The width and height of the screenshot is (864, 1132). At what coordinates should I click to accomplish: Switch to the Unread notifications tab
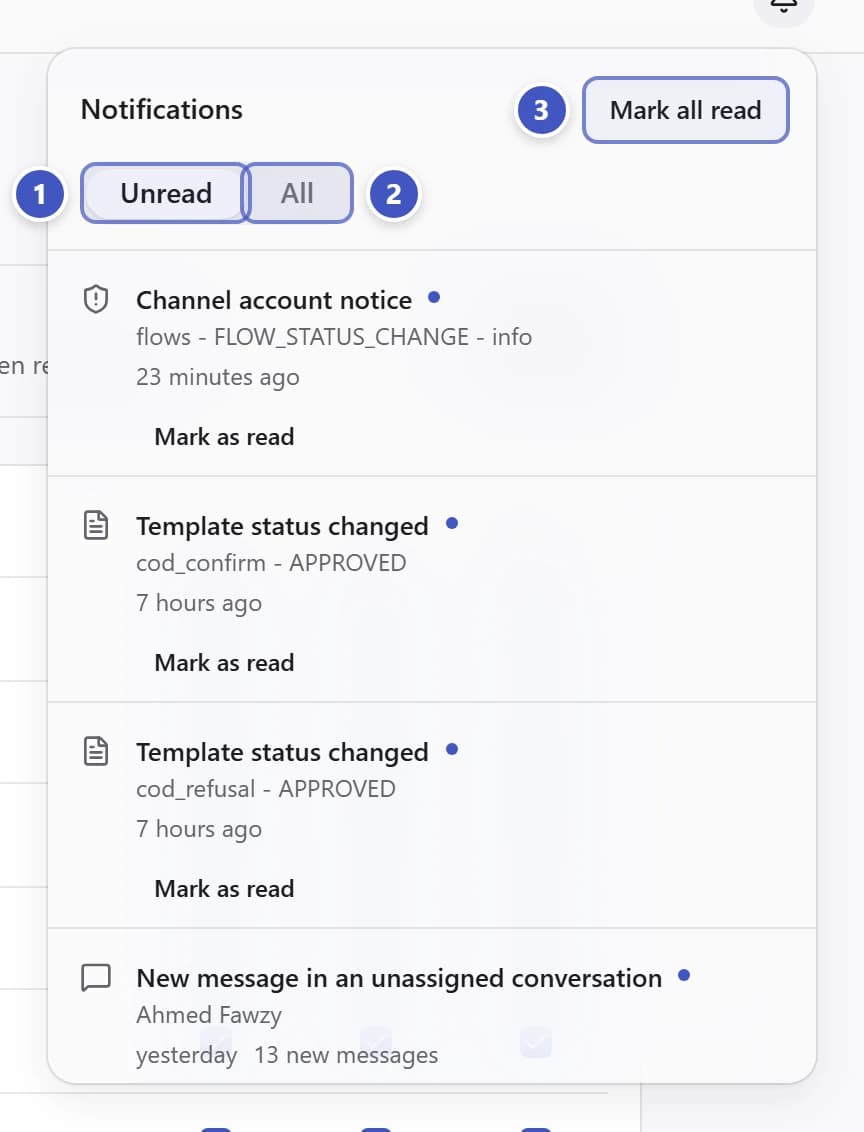point(165,193)
